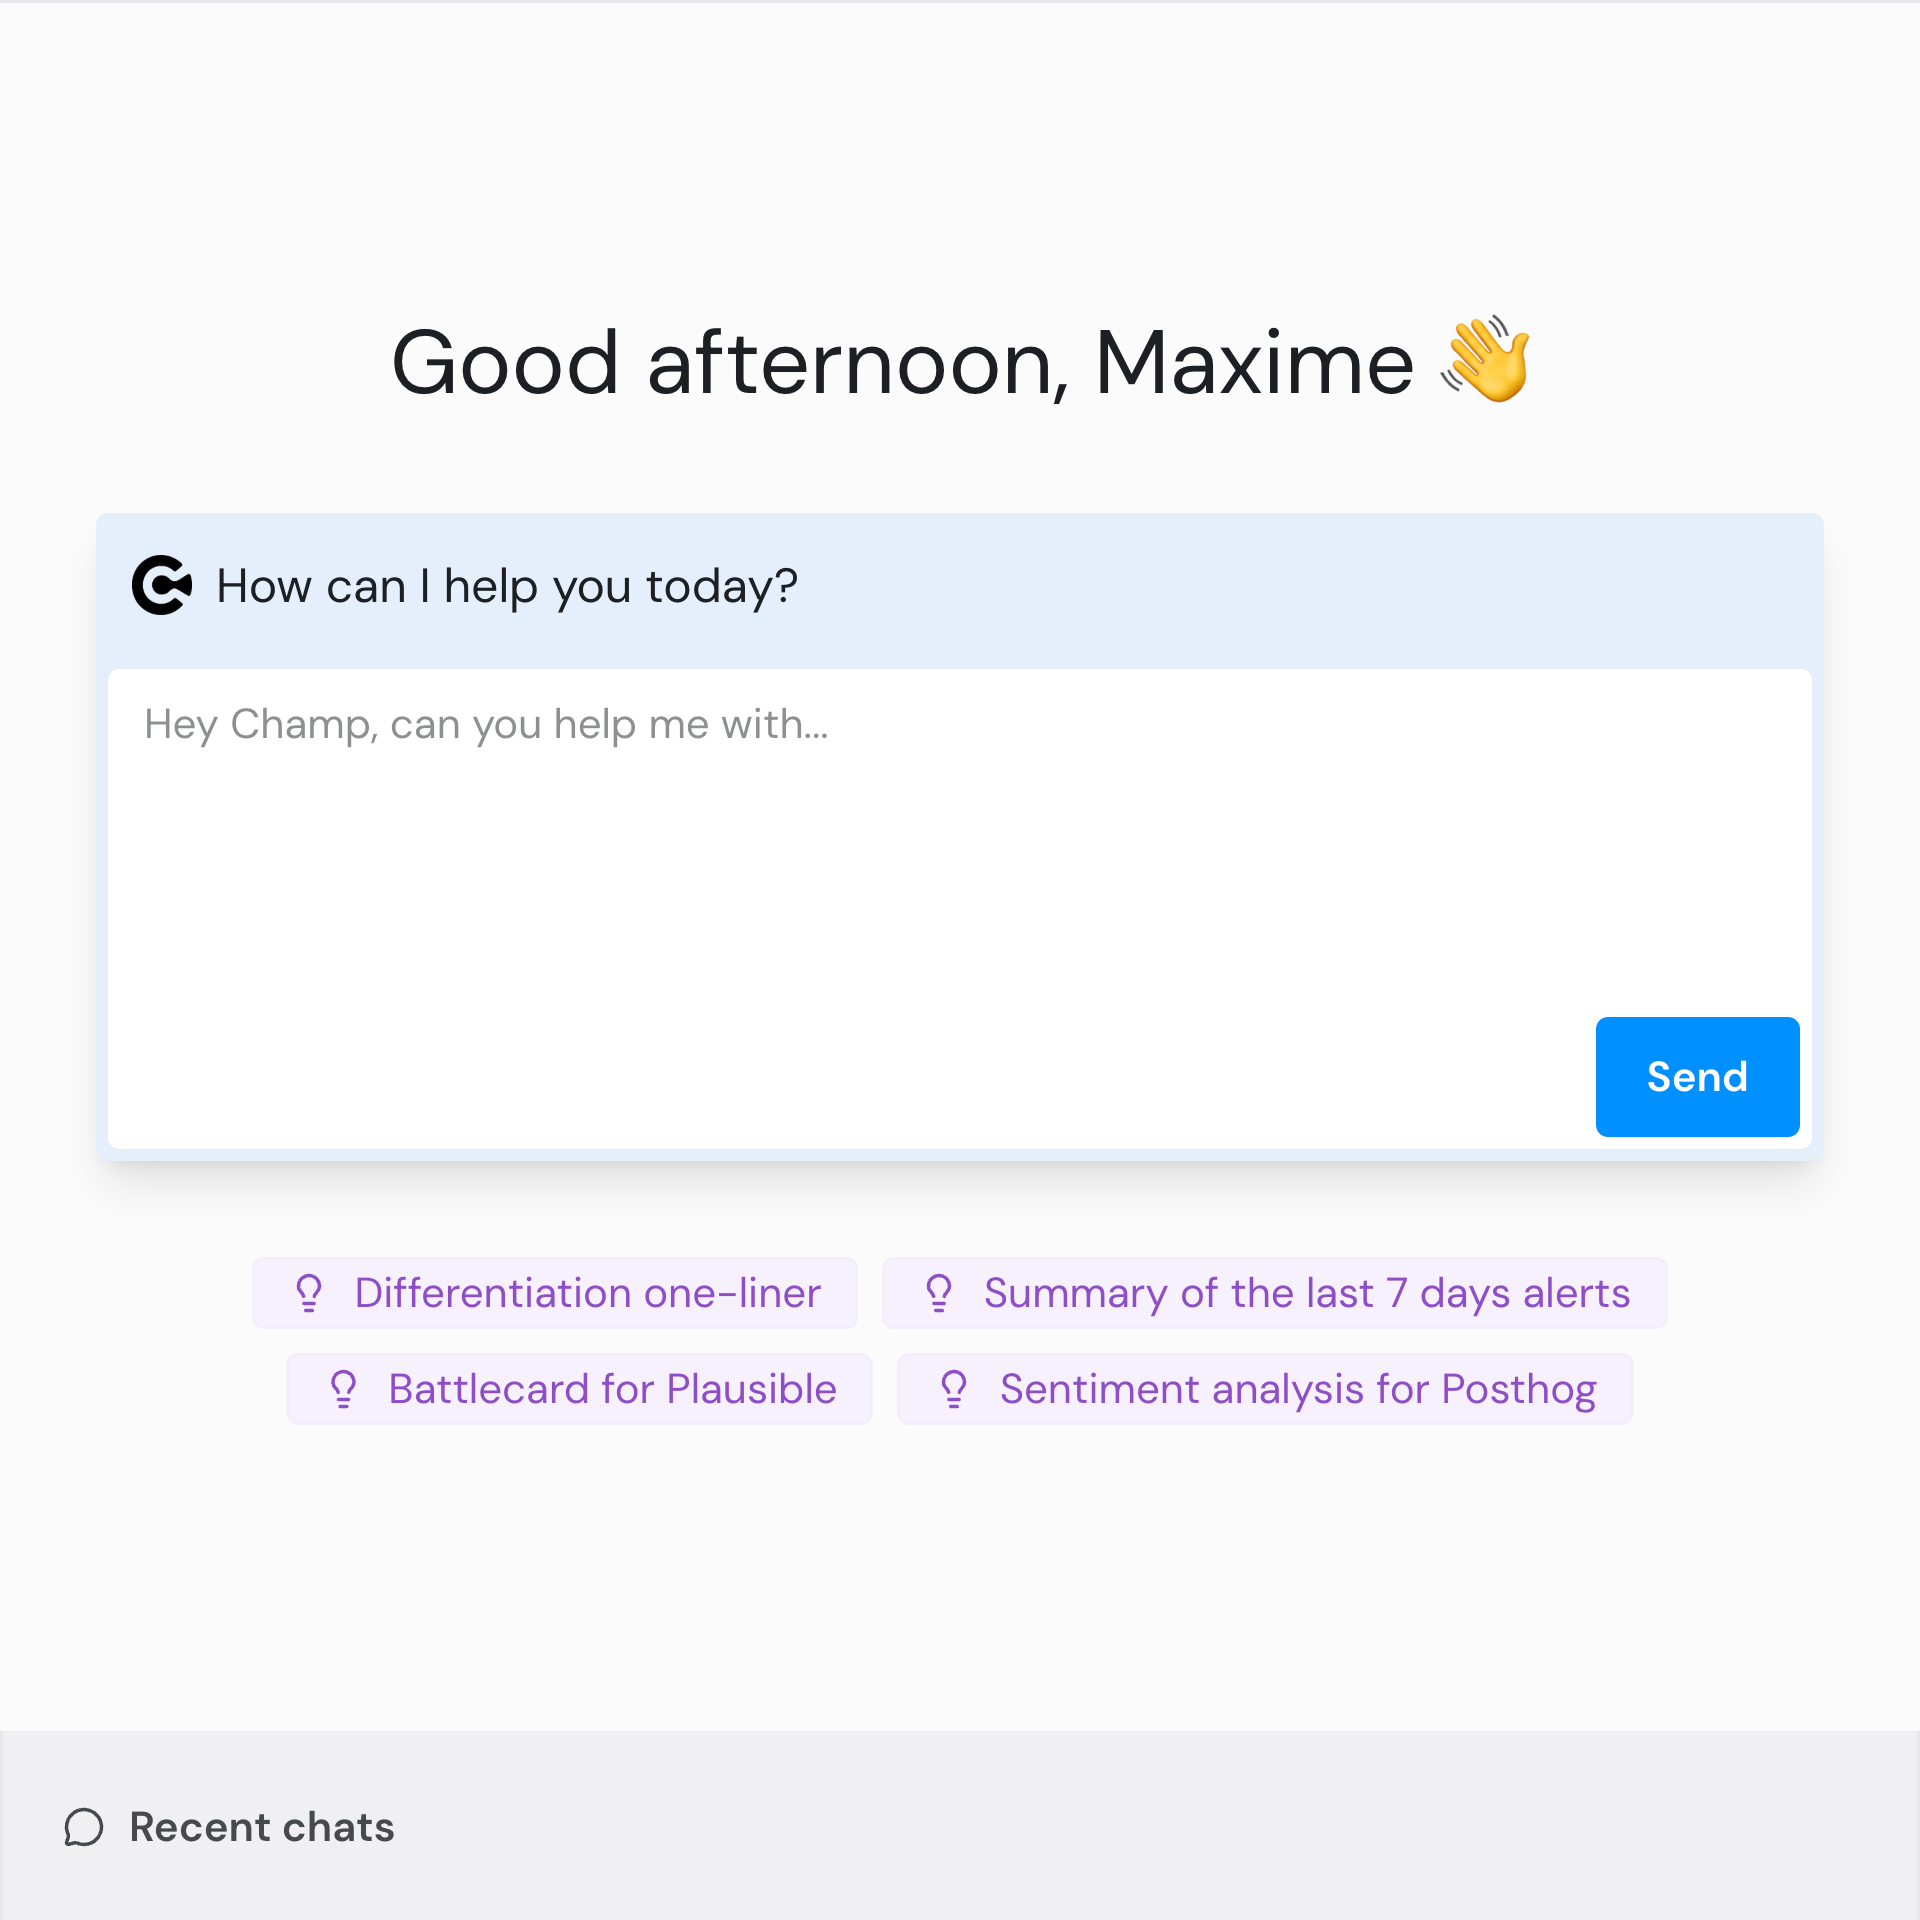Click the waving hand emoji
The height and width of the screenshot is (1920, 1920).
click(x=1485, y=360)
